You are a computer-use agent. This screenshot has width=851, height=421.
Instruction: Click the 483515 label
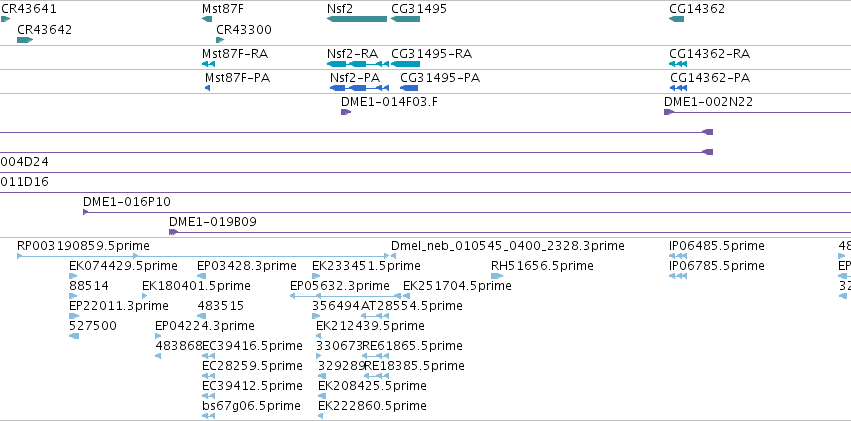click(220, 306)
